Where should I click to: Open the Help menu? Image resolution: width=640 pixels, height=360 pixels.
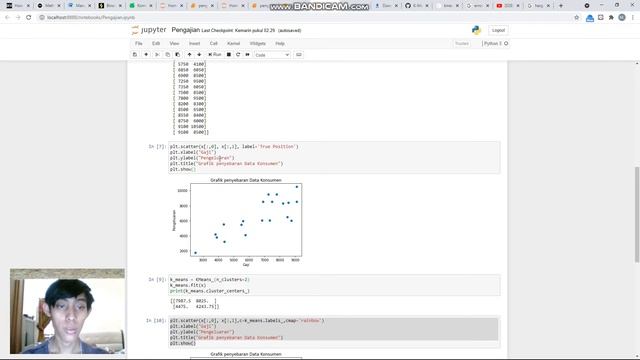[280, 43]
